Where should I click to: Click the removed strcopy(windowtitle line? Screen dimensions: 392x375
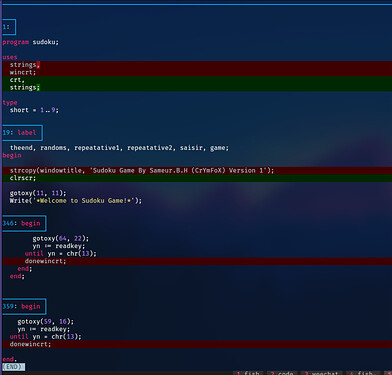(197, 170)
